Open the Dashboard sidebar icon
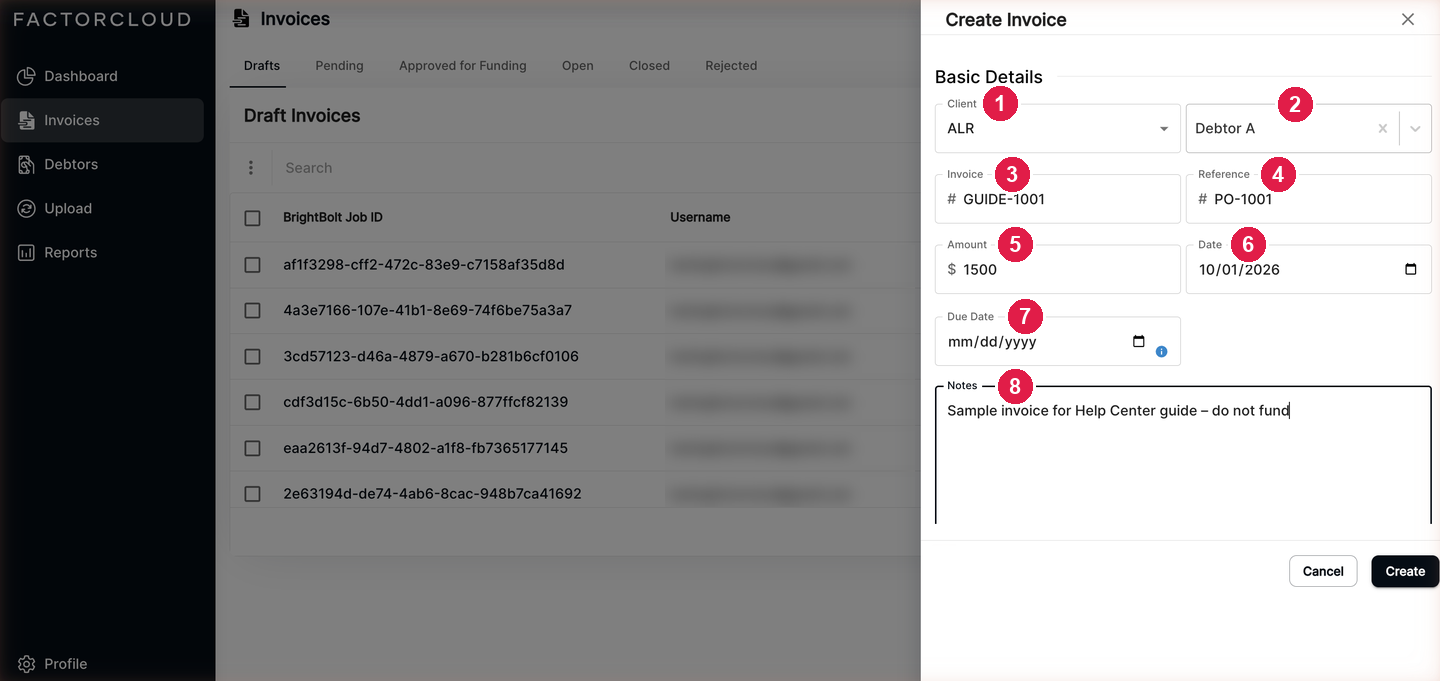Viewport: 1440px width, 681px height. click(26, 76)
